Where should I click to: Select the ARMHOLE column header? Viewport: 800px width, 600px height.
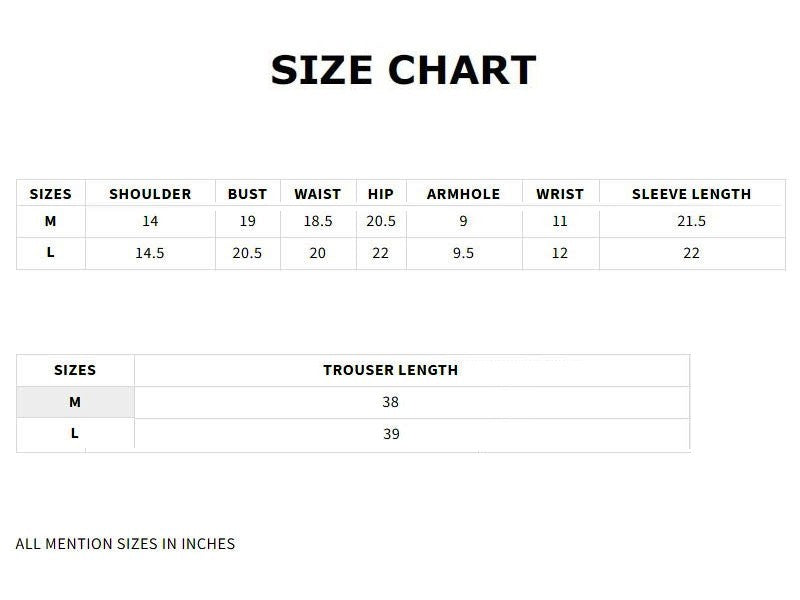pos(463,194)
